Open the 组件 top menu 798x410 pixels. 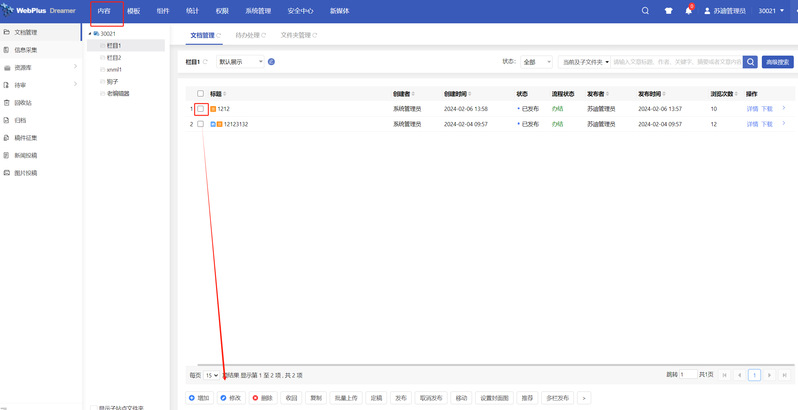[163, 11]
